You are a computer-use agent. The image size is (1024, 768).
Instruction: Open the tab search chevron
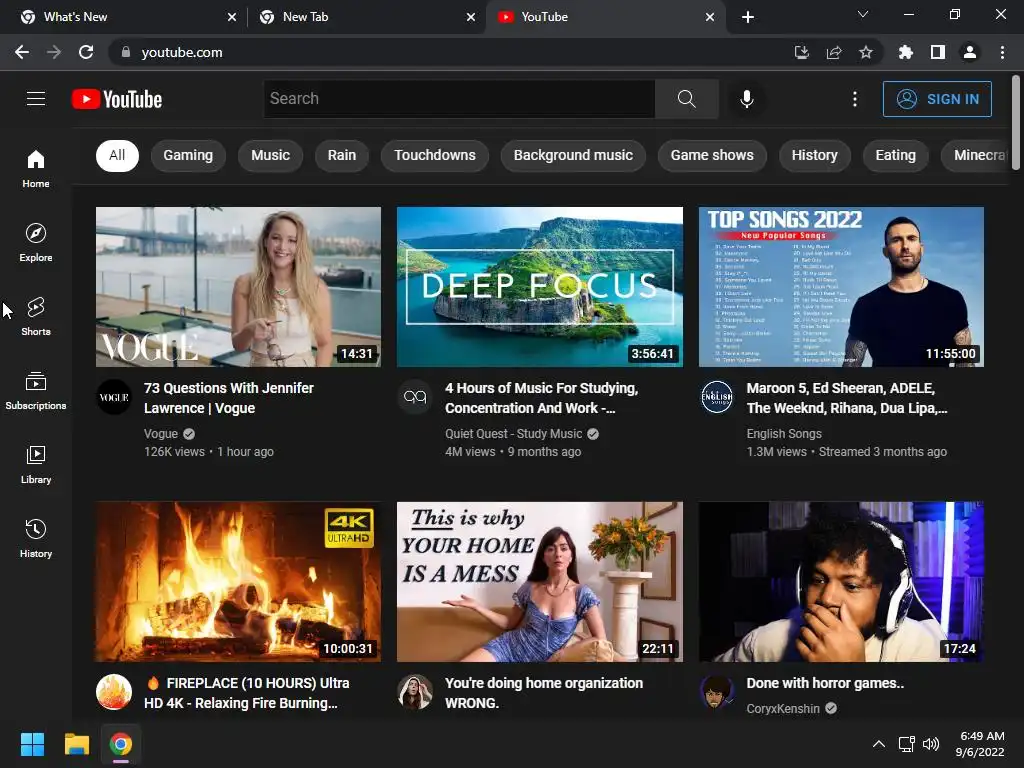863,14
